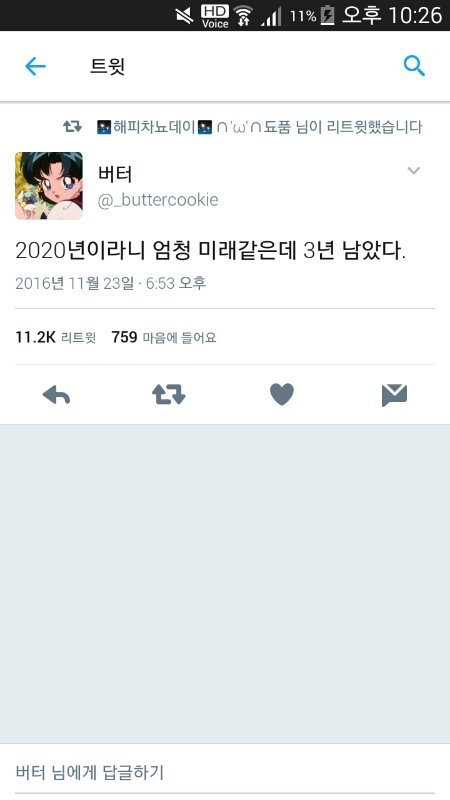Tap the 버터 님에게 답글하기 field
Screen dimensions: 450x800
coord(225,772)
